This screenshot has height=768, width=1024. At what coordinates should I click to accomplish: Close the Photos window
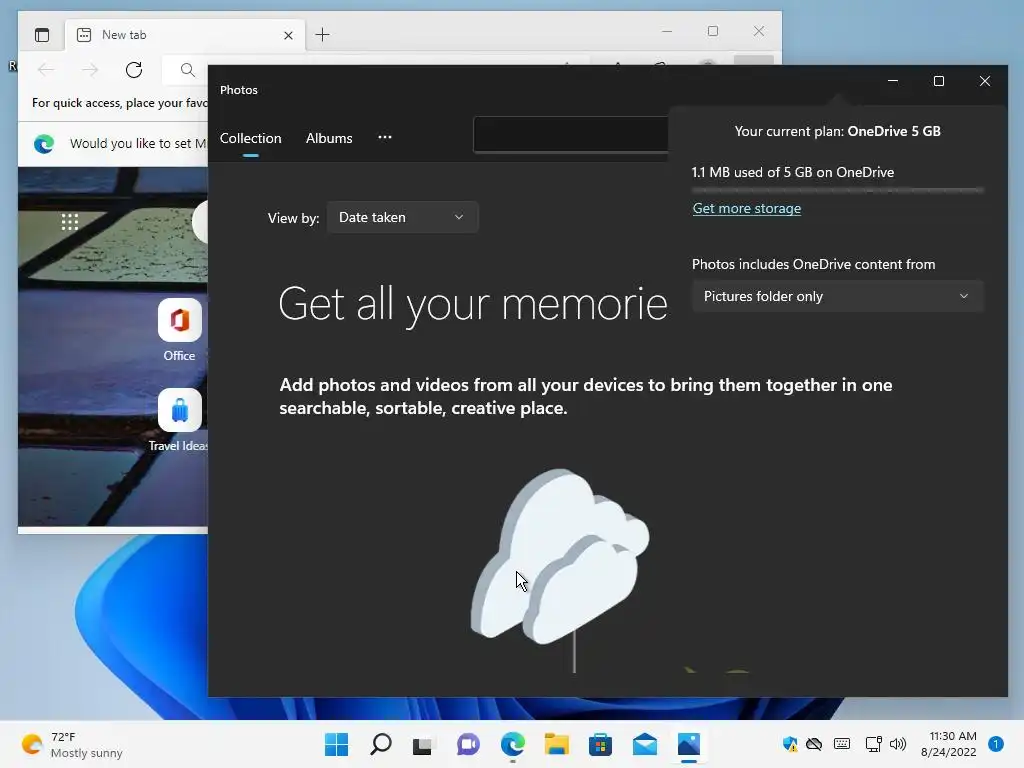click(985, 81)
